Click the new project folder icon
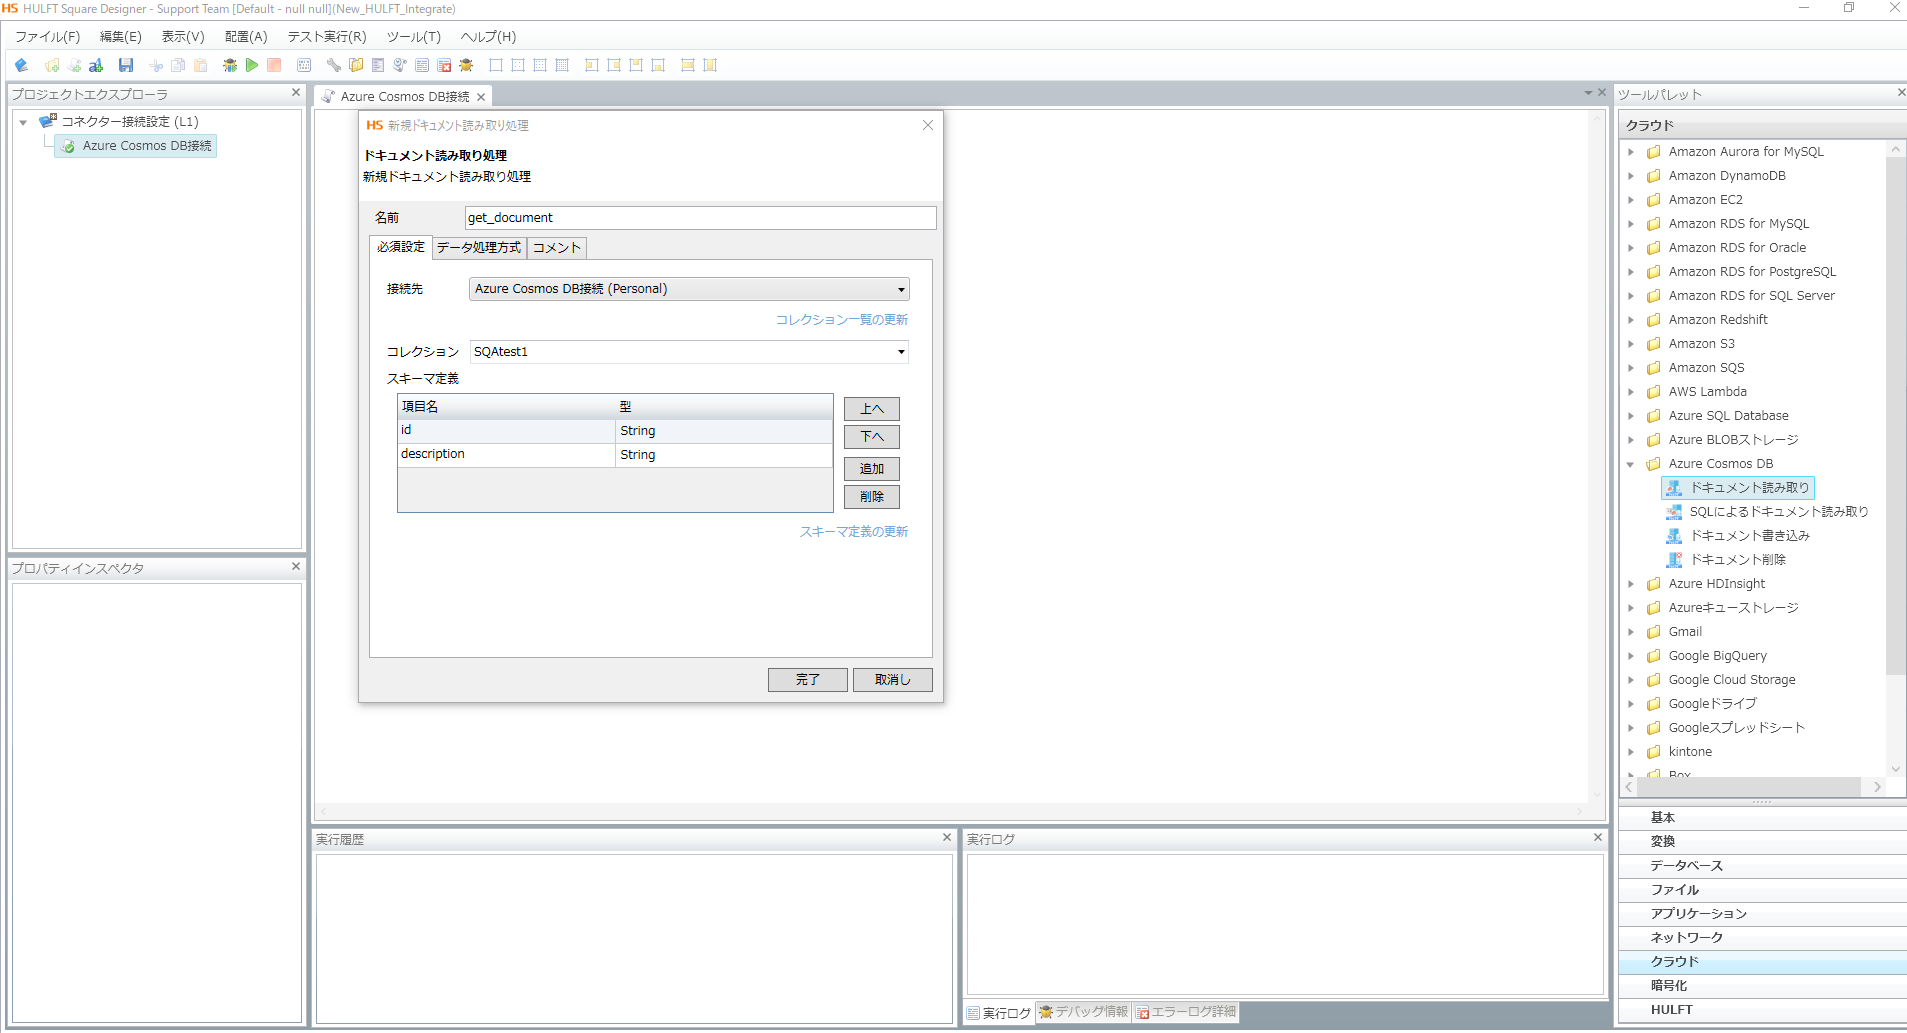The width and height of the screenshot is (1907, 1033). pos(52,65)
